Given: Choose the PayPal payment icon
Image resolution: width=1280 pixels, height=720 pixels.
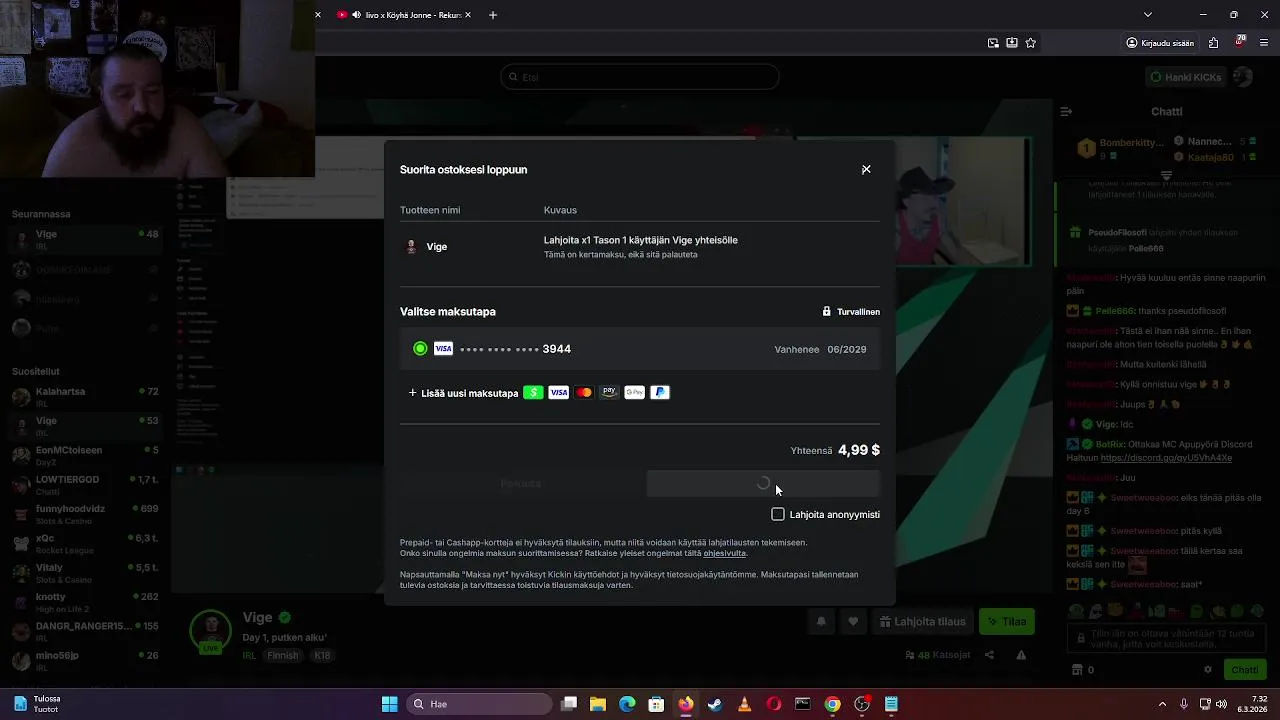Looking at the screenshot, I should 660,393.
